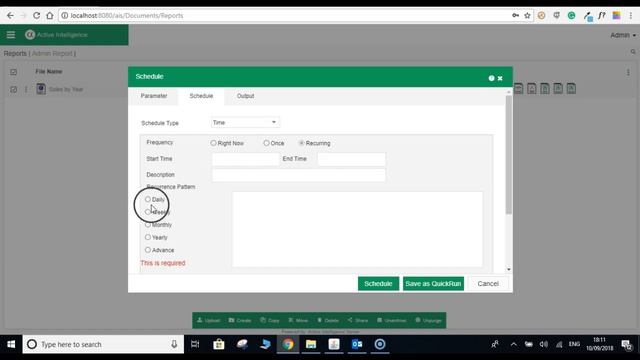Switch to the Schedule tab
Image resolution: width=640 pixels, height=360 pixels.
(201, 96)
